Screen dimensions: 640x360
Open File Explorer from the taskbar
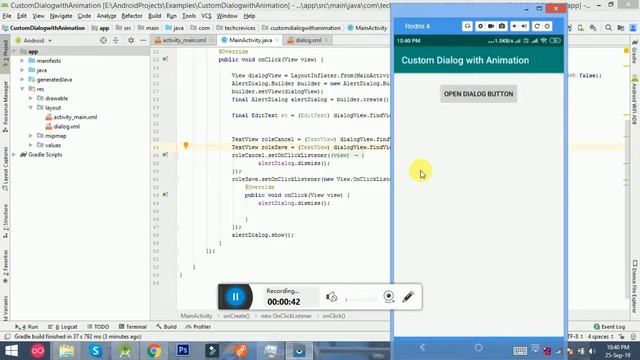(x=67, y=351)
